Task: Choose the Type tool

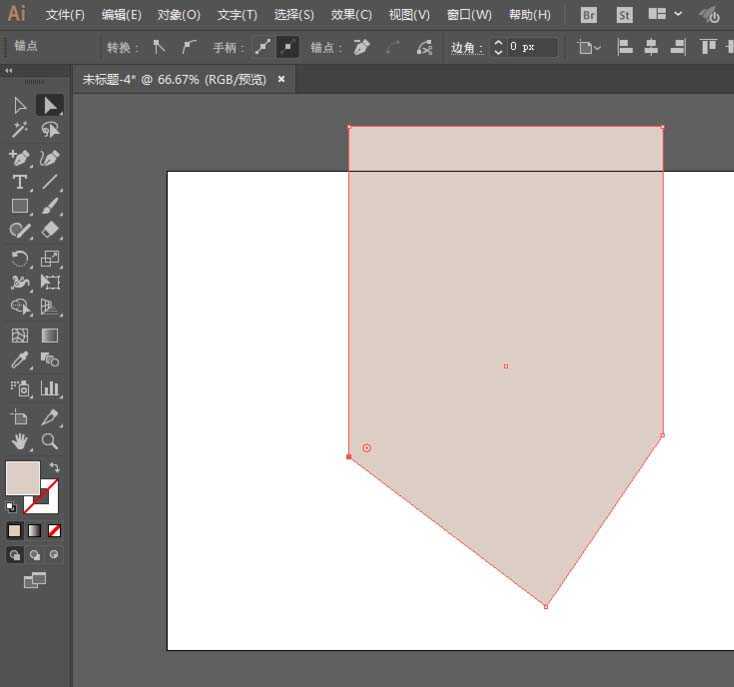Action: (x=19, y=182)
